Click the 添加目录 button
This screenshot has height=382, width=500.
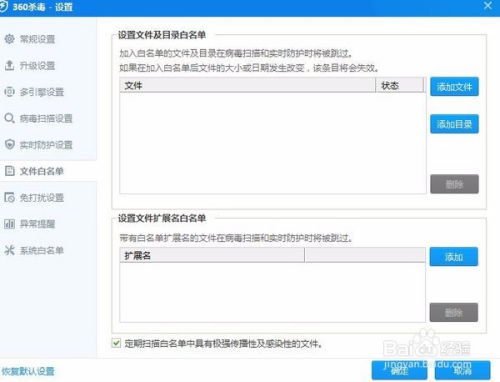[x=454, y=124]
